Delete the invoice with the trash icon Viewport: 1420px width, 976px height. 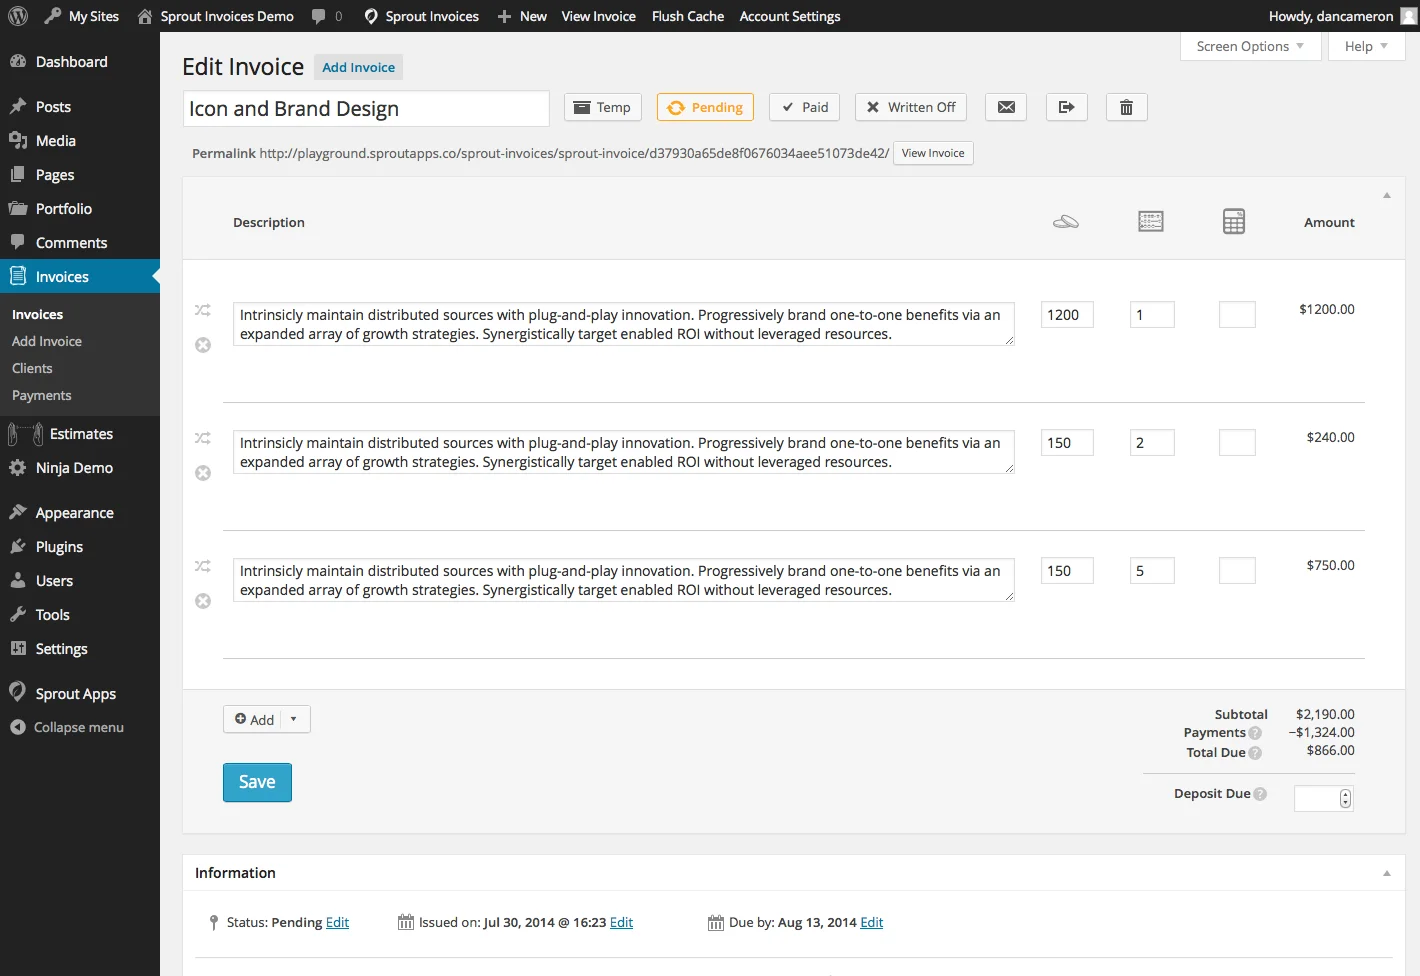1126,107
